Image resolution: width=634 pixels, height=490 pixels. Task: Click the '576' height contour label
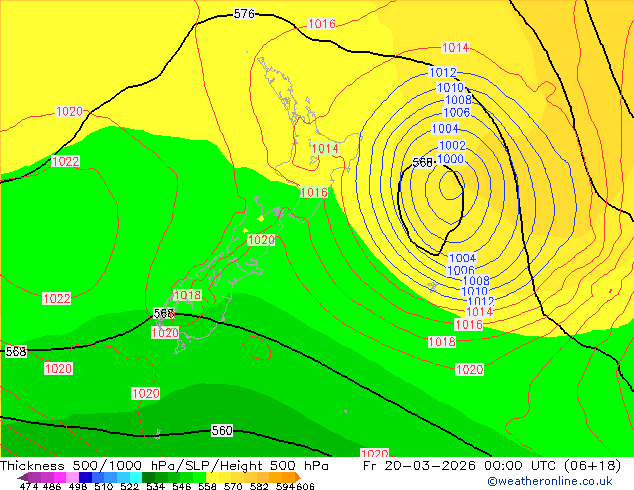coord(244,14)
